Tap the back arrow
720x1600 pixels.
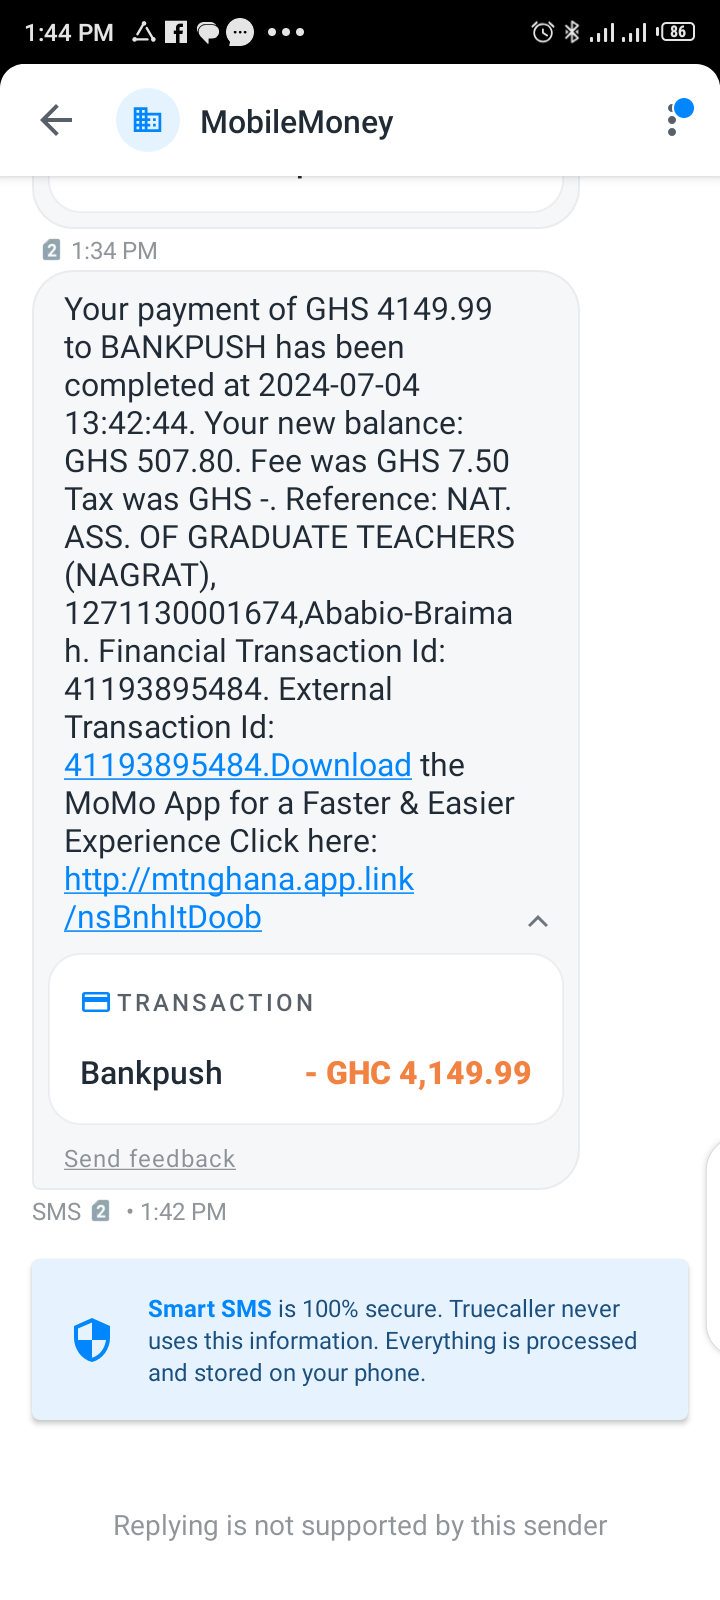(x=56, y=121)
